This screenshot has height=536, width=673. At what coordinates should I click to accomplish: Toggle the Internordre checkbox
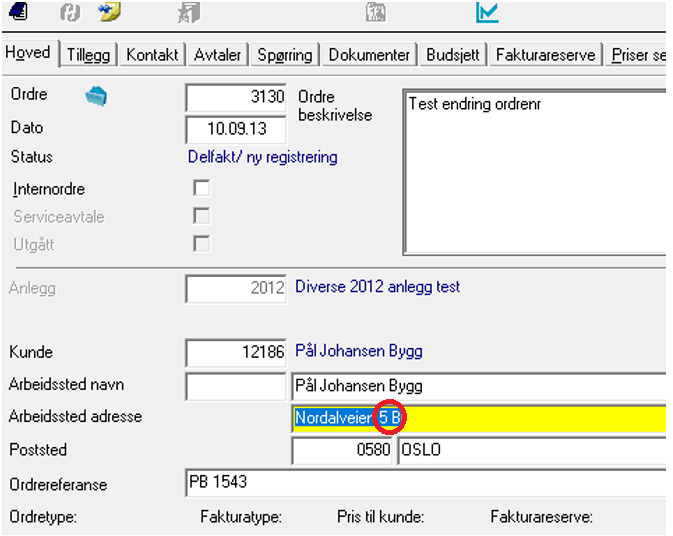point(202,188)
